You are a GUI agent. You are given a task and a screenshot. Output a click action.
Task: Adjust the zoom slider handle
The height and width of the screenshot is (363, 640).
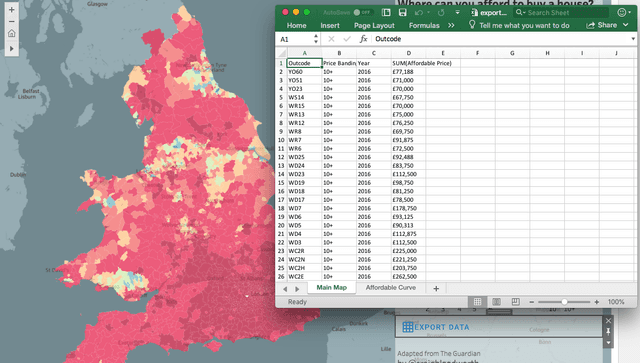564,302
